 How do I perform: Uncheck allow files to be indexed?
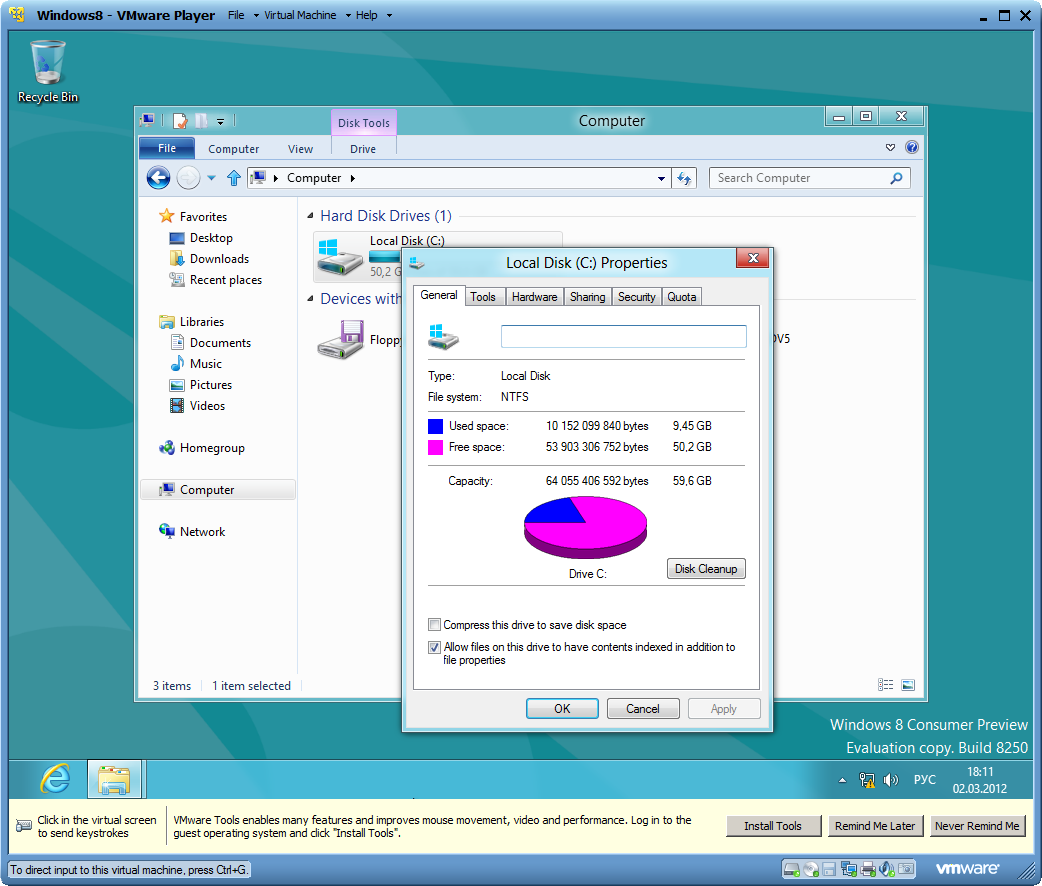click(434, 647)
